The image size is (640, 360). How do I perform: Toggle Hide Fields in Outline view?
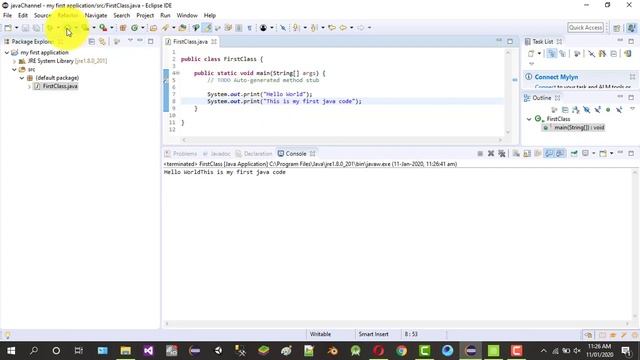coord(587,110)
